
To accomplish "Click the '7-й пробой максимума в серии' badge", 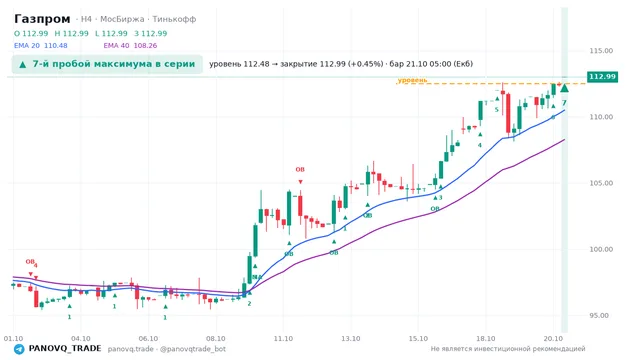I will pyautogui.click(x=107, y=64).
